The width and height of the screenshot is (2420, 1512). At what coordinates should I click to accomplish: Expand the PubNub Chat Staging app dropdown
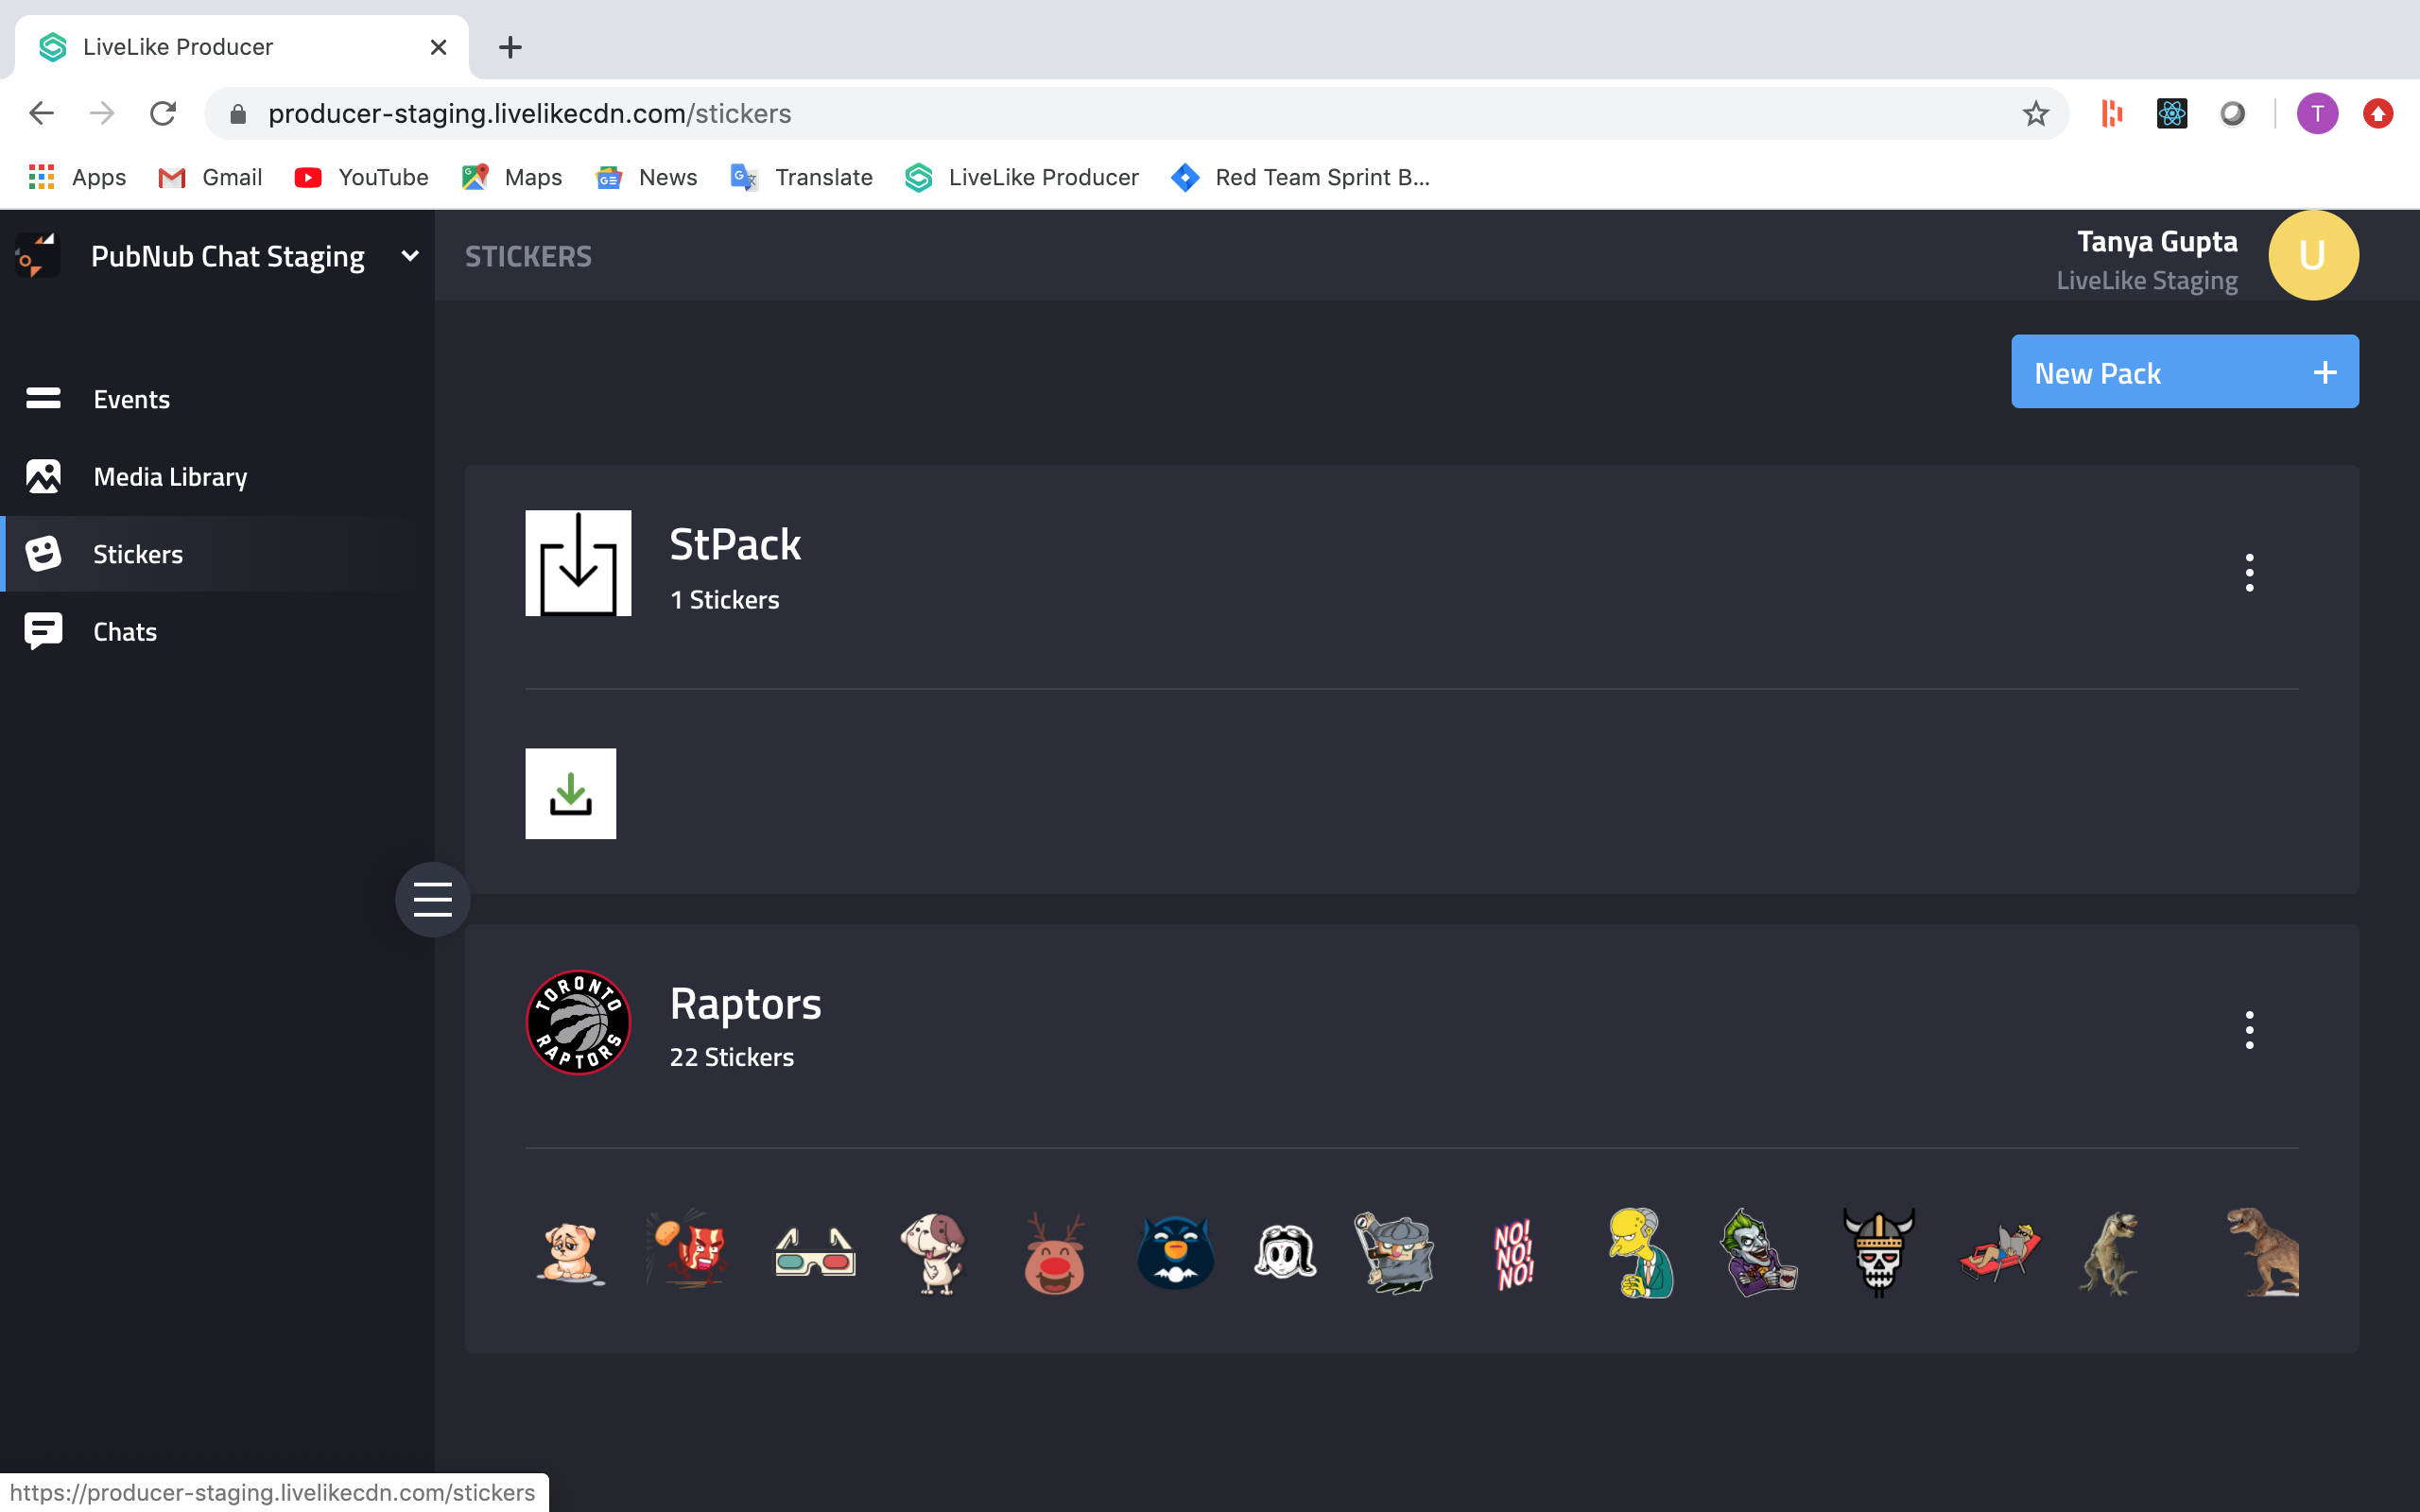pyautogui.click(x=409, y=256)
